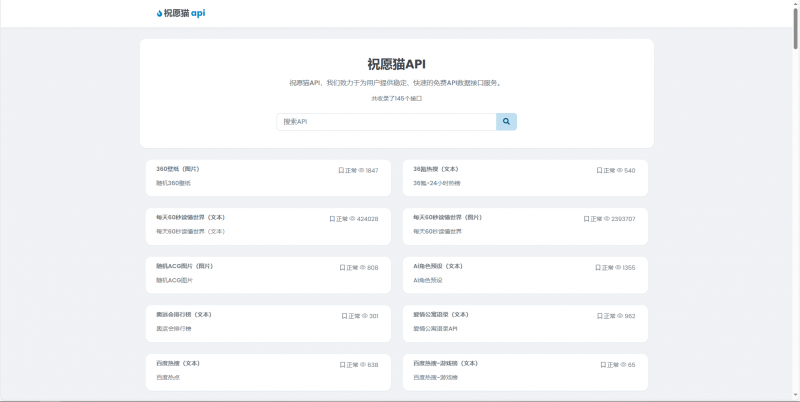Click bookmark icon on 360壁纸 card

click(x=341, y=170)
